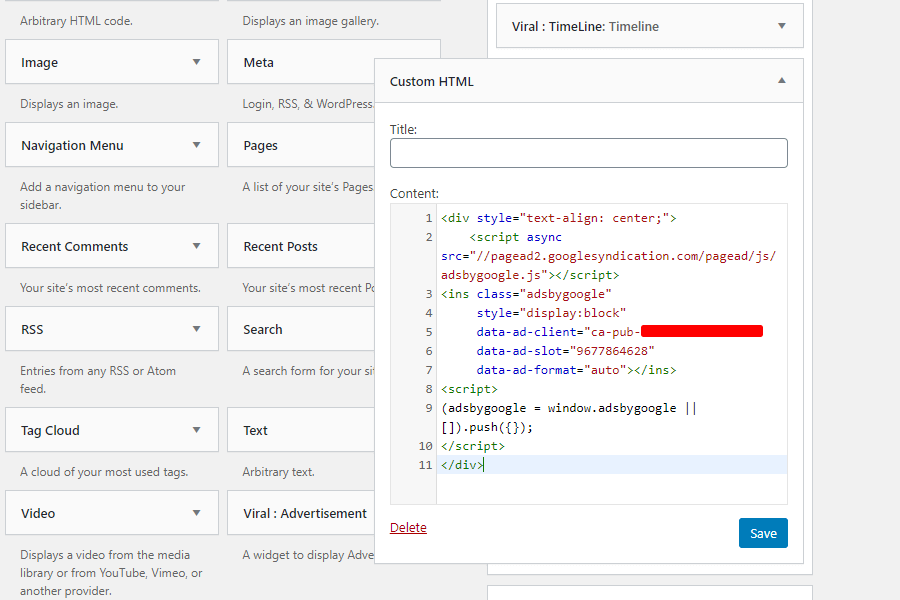Click the Viral : TimeLine widget title
The image size is (900, 600).
click(585, 26)
